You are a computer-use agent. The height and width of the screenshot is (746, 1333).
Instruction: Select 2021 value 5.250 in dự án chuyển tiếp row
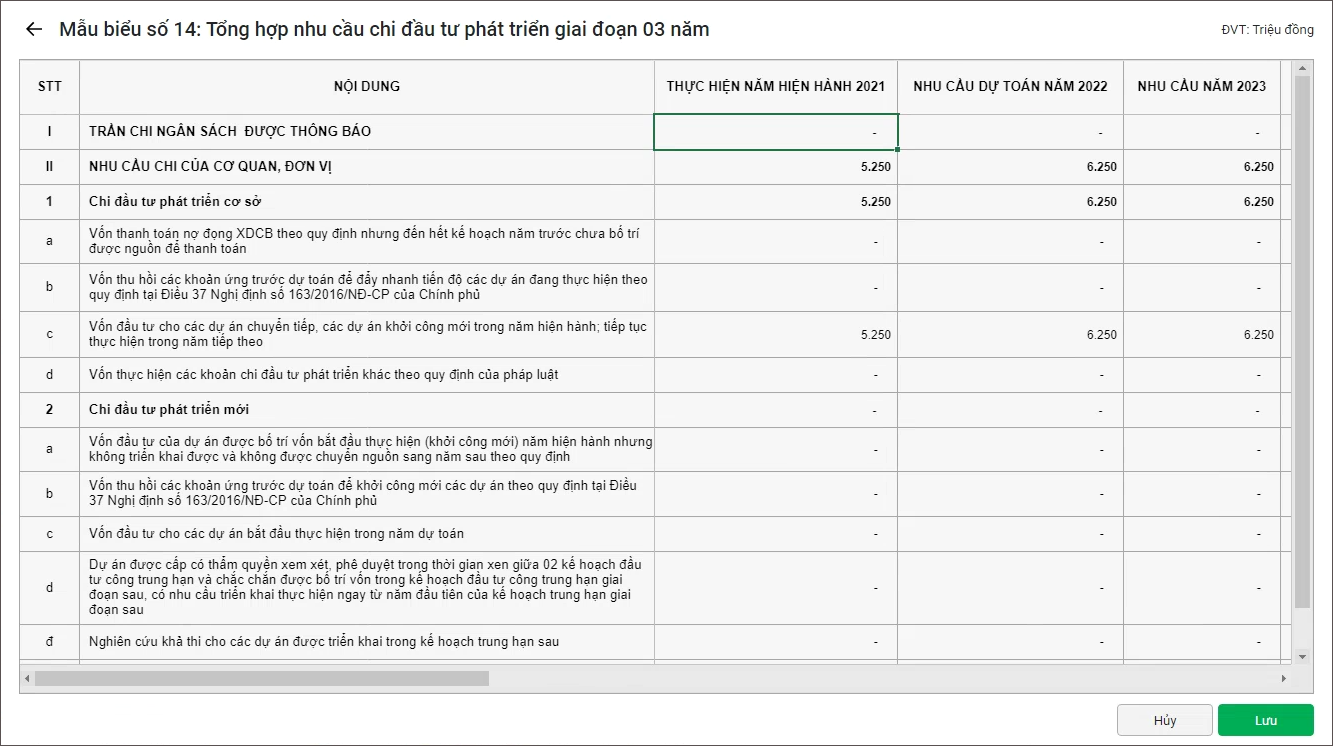(776, 335)
